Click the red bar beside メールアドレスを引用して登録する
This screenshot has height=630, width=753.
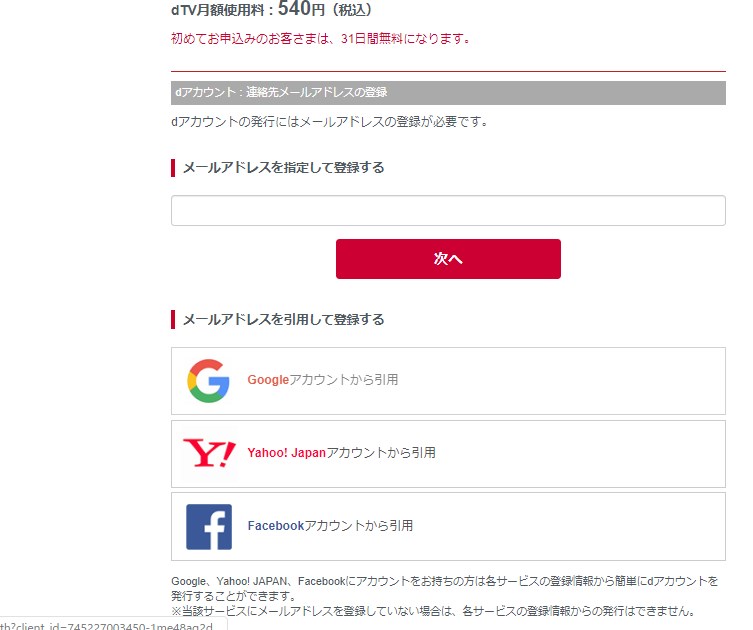click(173, 319)
